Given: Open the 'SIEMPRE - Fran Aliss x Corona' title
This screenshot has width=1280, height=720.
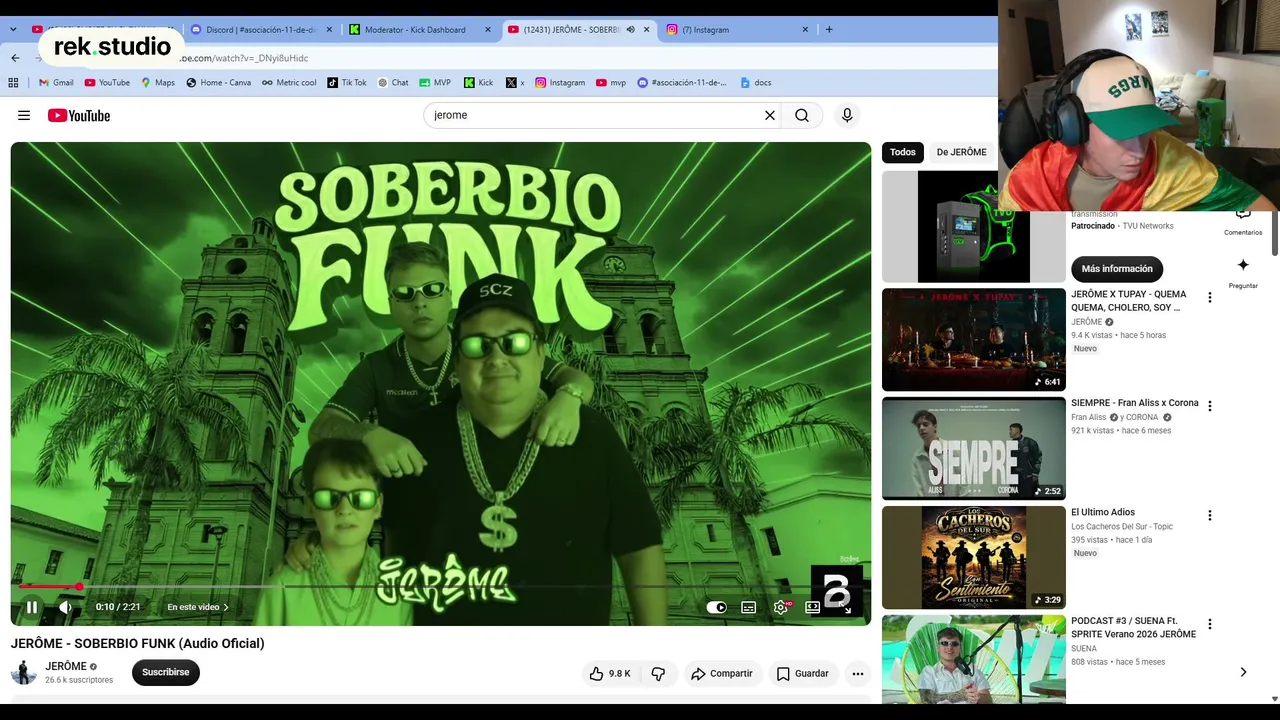Looking at the screenshot, I should pos(1135,403).
